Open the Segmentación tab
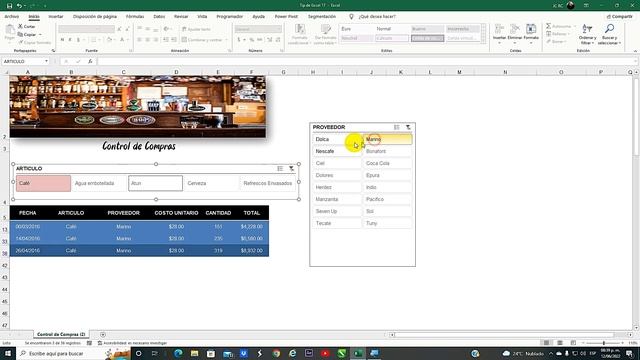The width and height of the screenshot is (640, 360). (322, 17)
